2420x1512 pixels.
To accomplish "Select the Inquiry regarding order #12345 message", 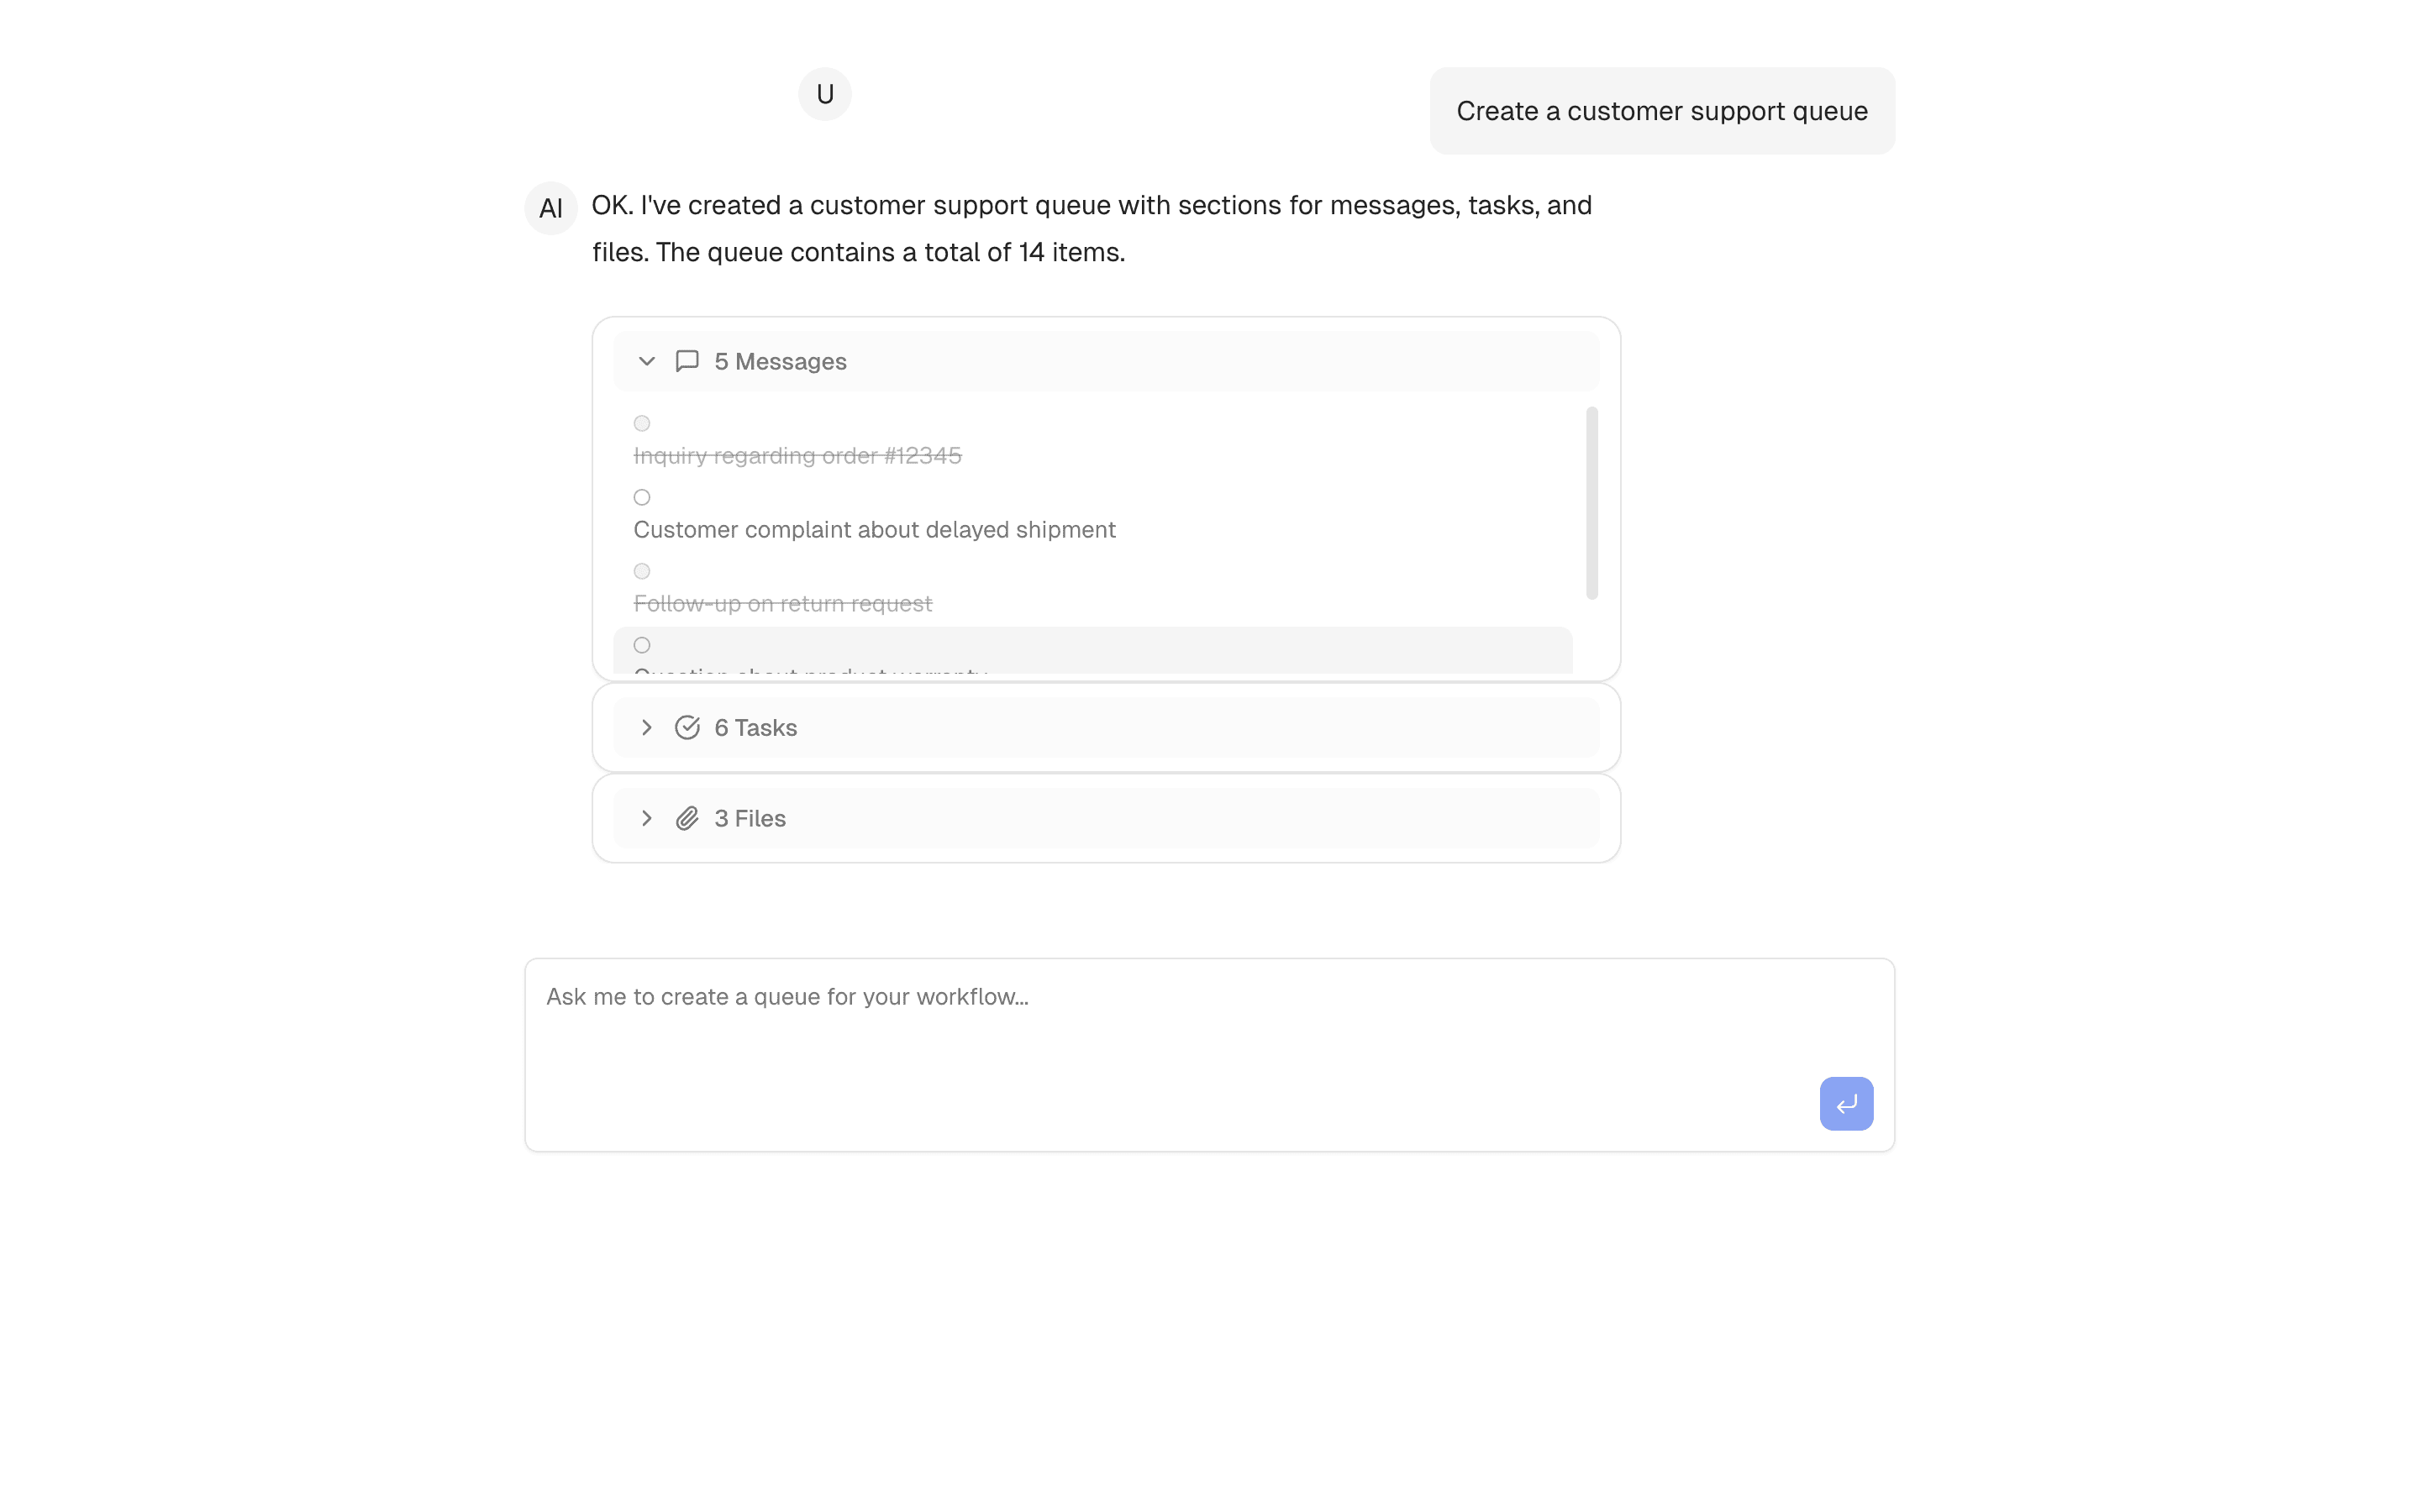I will click(x=797, y=455).
